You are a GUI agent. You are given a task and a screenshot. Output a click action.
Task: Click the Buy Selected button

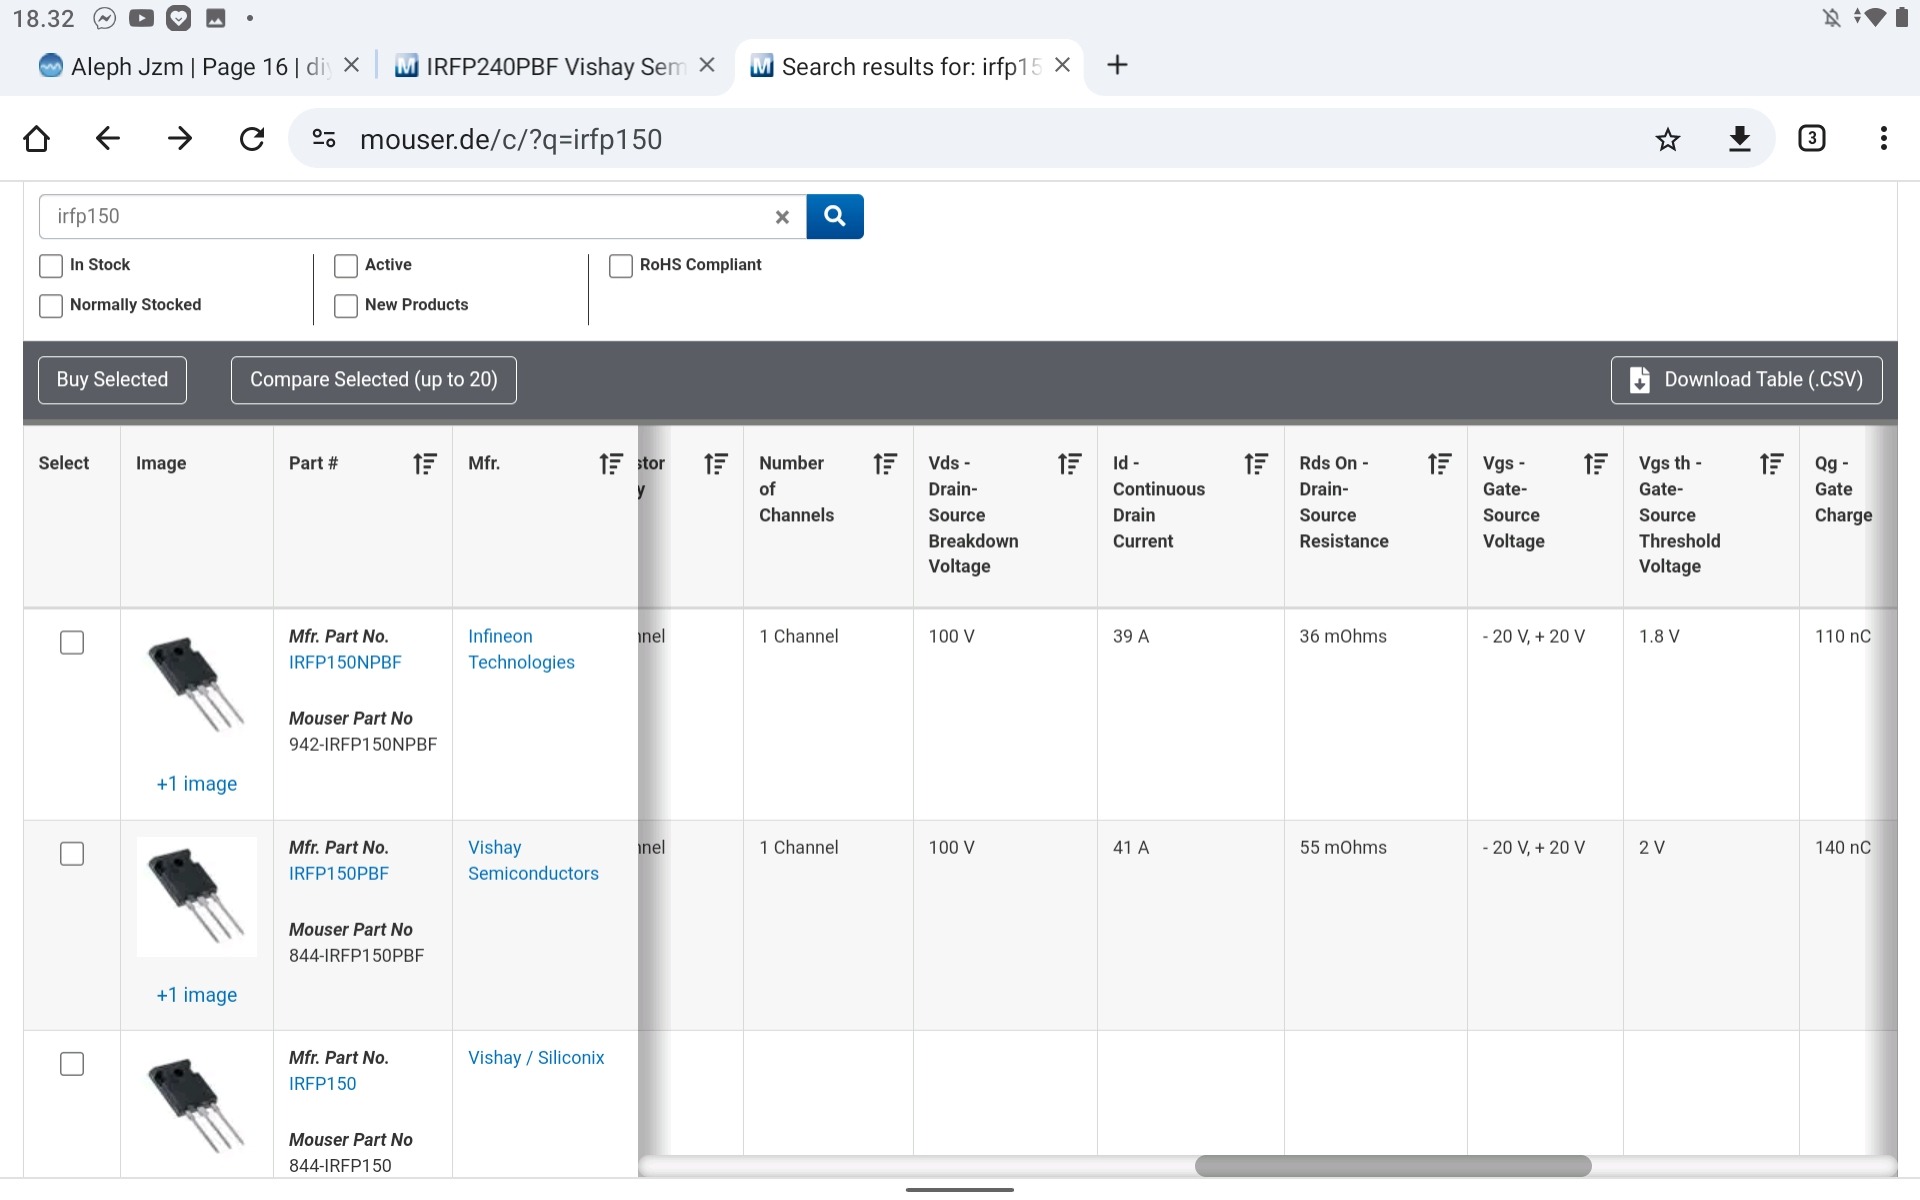coord(112,380)
